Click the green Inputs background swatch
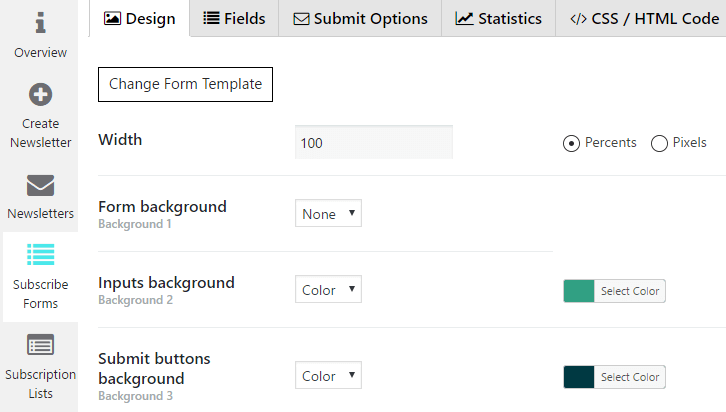 pos(579,291)
